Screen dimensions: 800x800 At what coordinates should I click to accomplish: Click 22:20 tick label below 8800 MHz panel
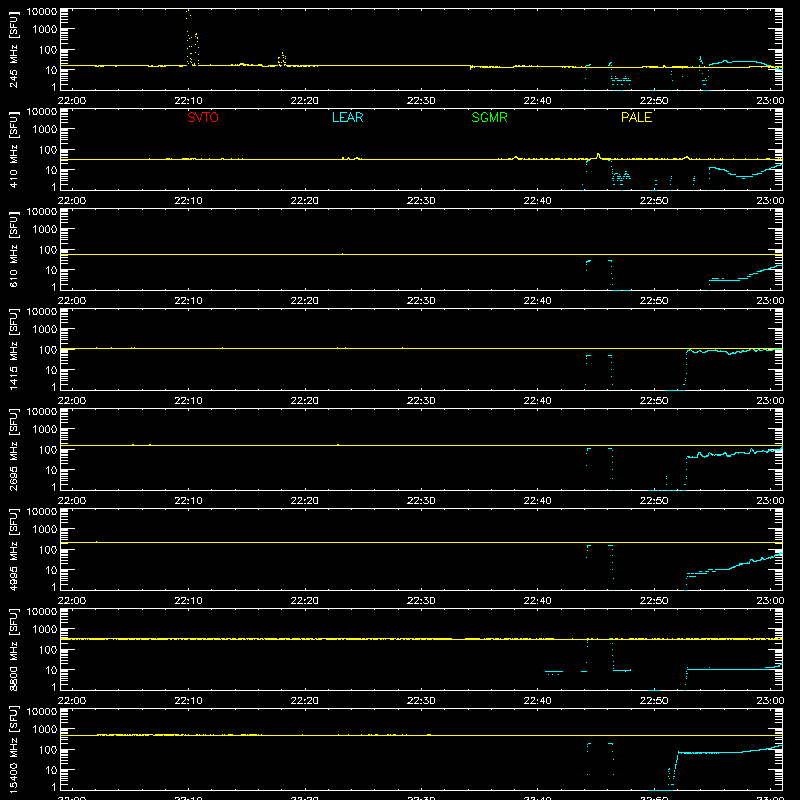305,701
